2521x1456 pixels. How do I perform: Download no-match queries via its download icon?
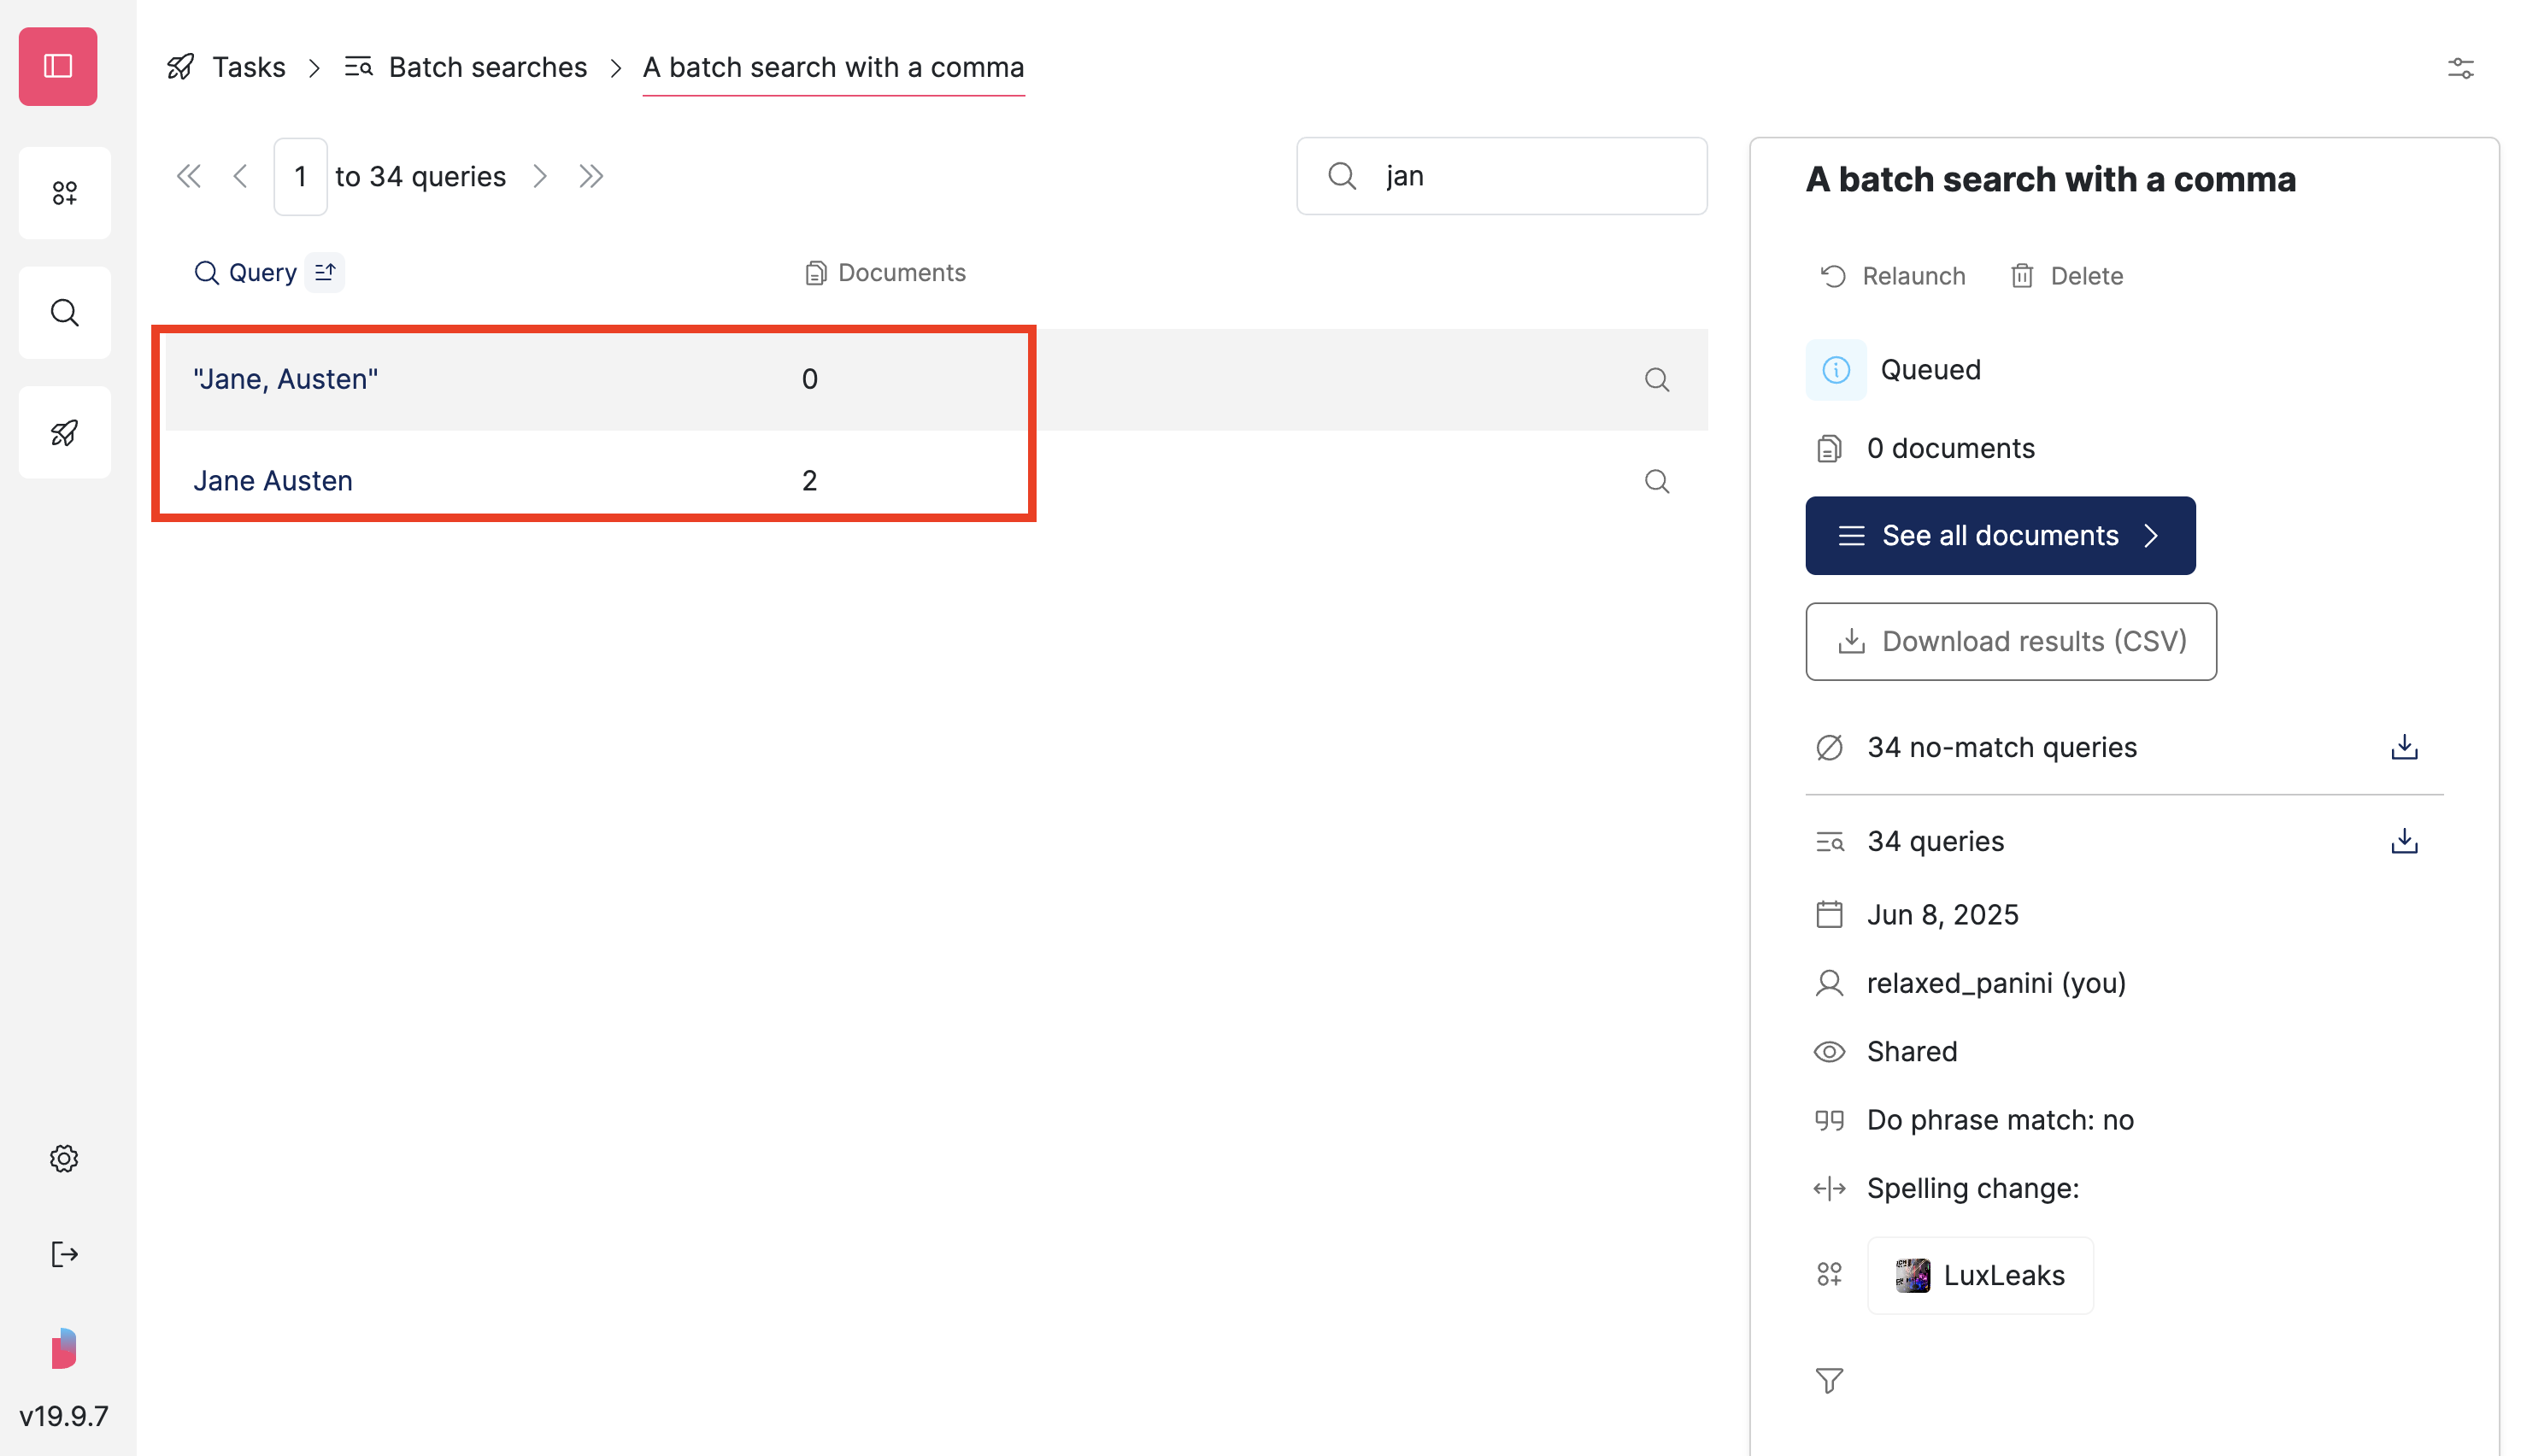pos(2404,746)
